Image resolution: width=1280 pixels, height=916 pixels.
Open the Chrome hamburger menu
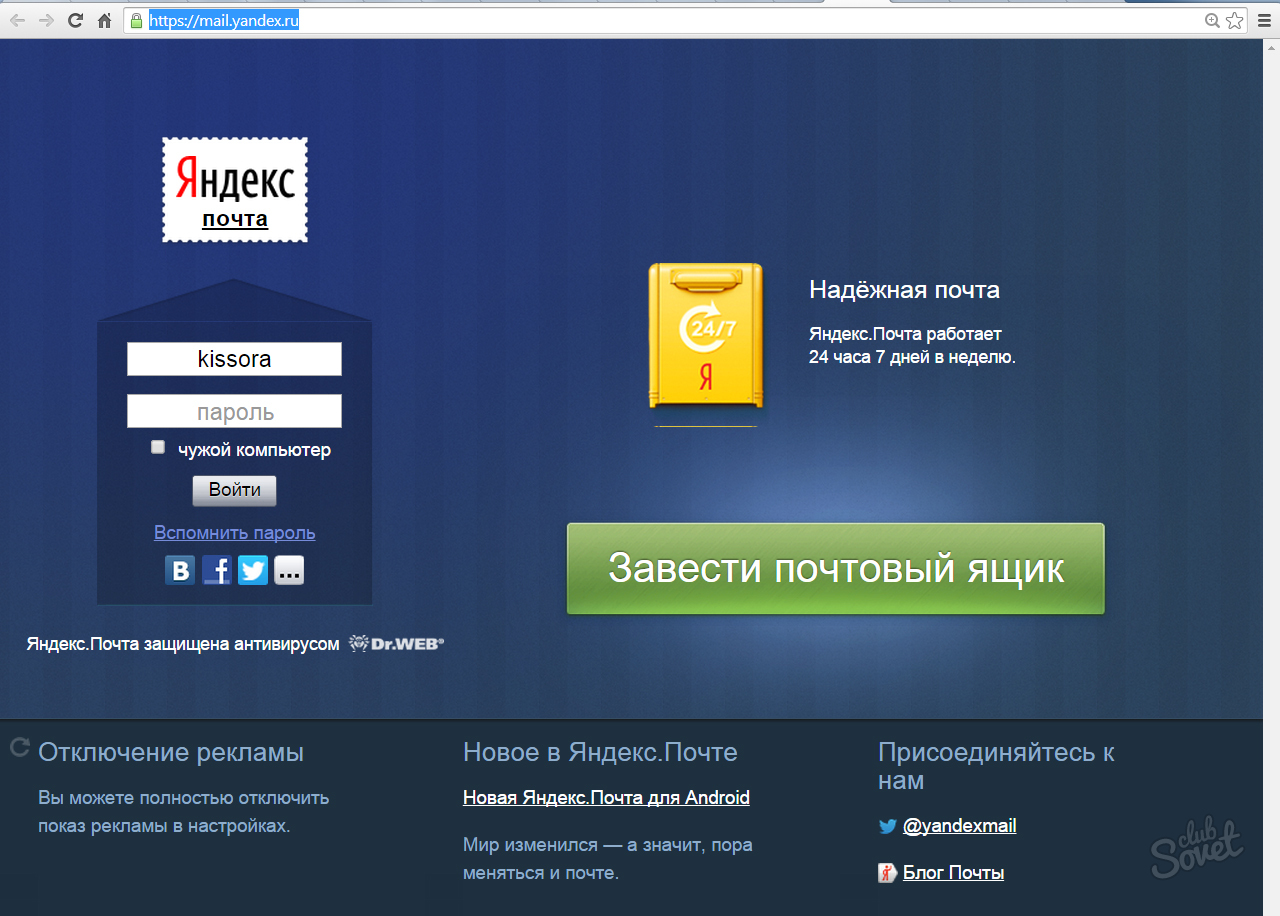pos(1263,20)
